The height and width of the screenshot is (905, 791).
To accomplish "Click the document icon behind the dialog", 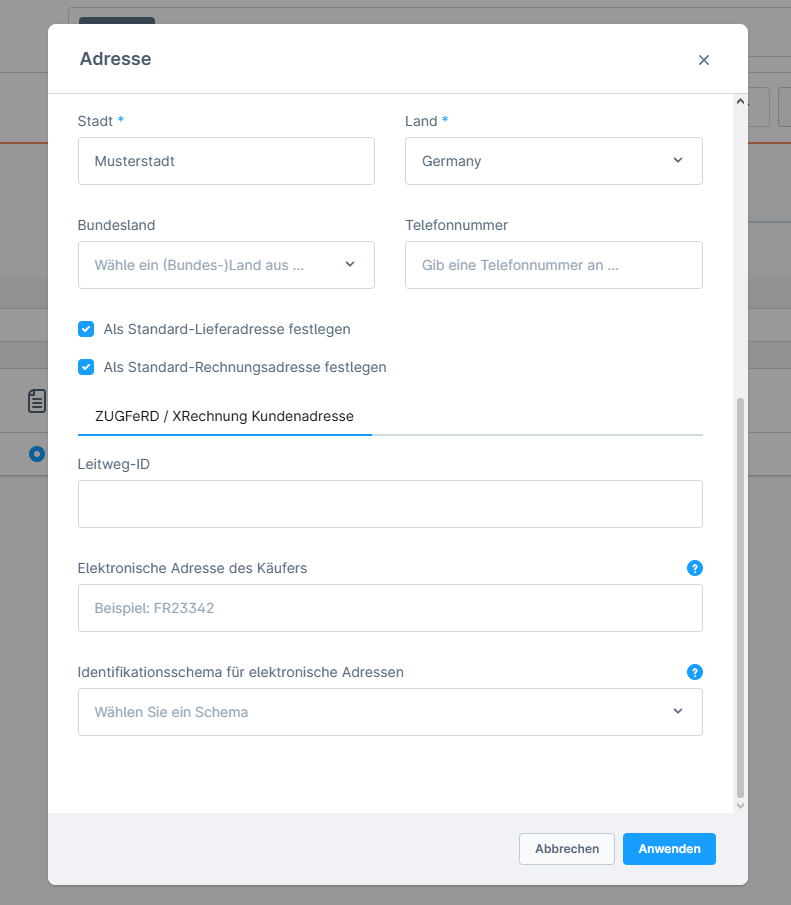I will 37,402.
